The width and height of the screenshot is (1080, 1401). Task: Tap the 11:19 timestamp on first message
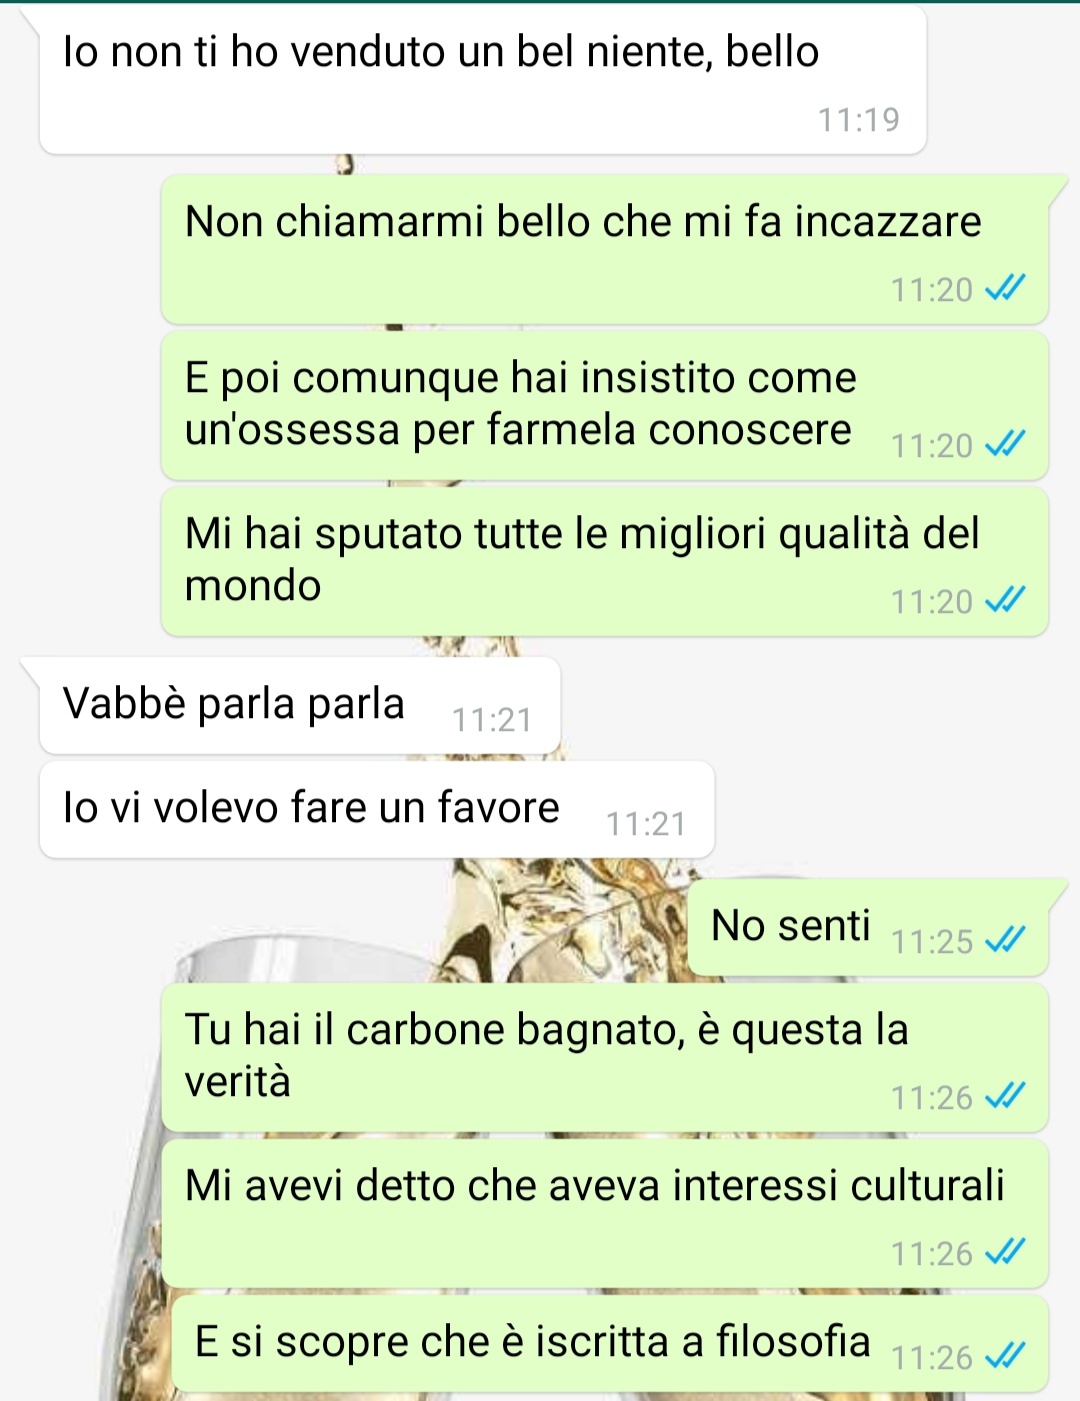click(859, 120)
